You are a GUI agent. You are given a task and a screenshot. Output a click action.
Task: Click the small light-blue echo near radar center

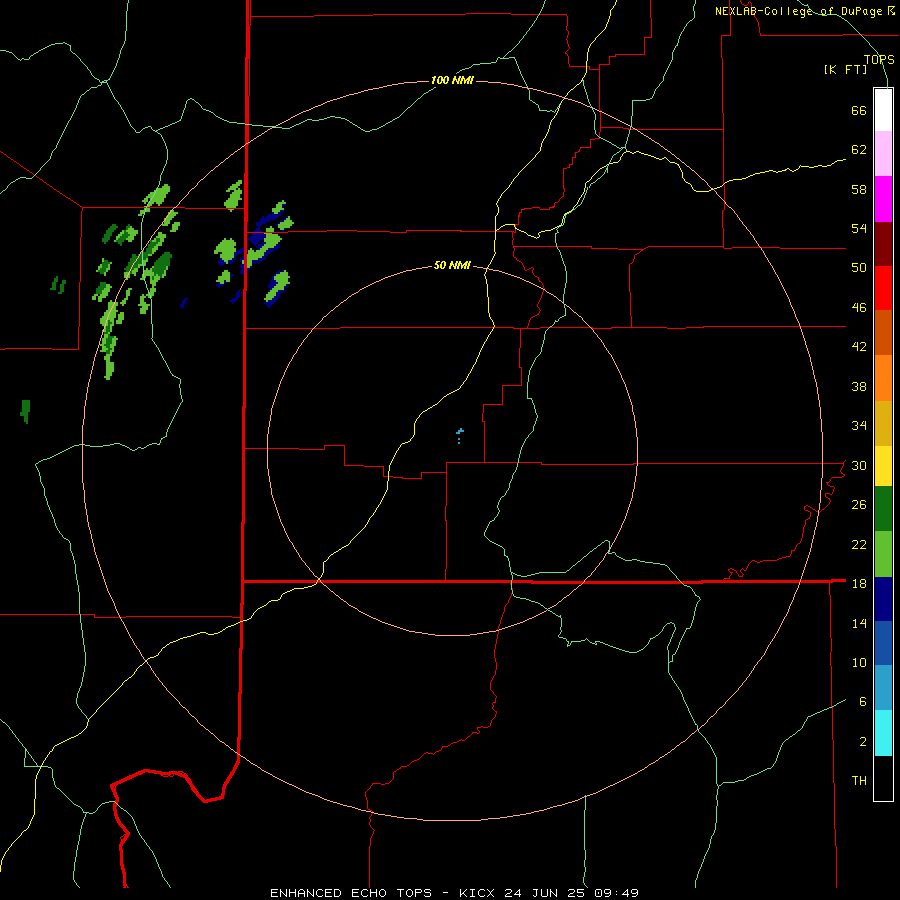[459, 436]
